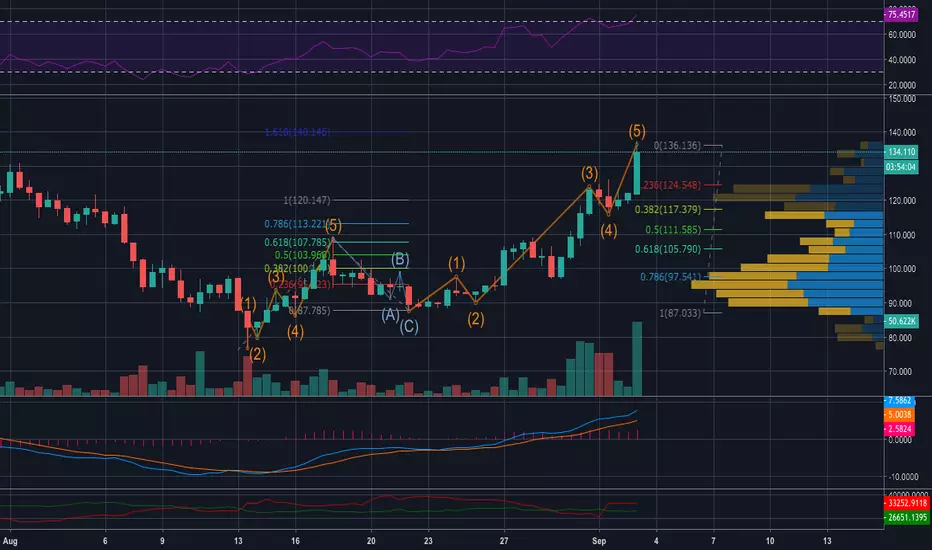The width and height of the screenshot is (932, 550).
Task: Click the 150.0000 price scale label
Action: click(902, 99)
